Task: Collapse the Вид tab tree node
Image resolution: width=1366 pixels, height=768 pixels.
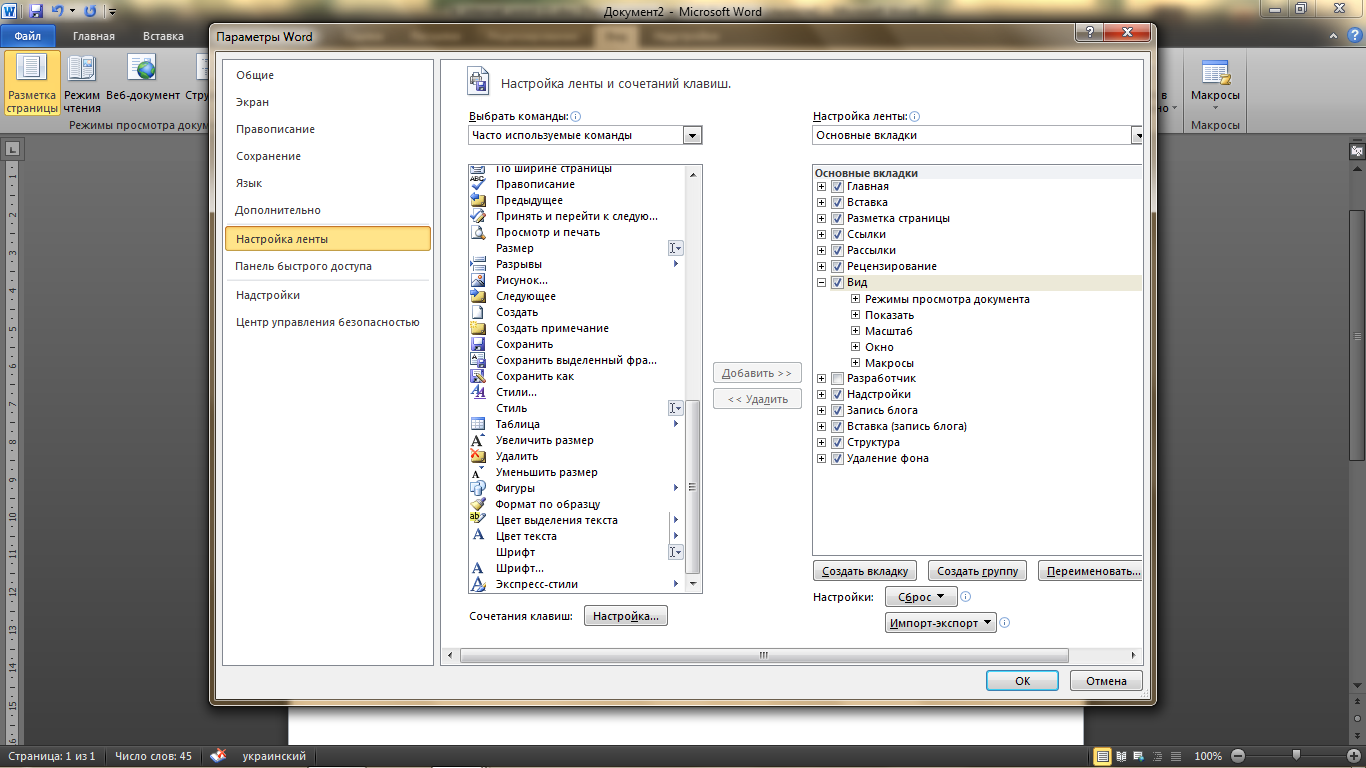Action: pyautogui.click(x=822, y=283)
